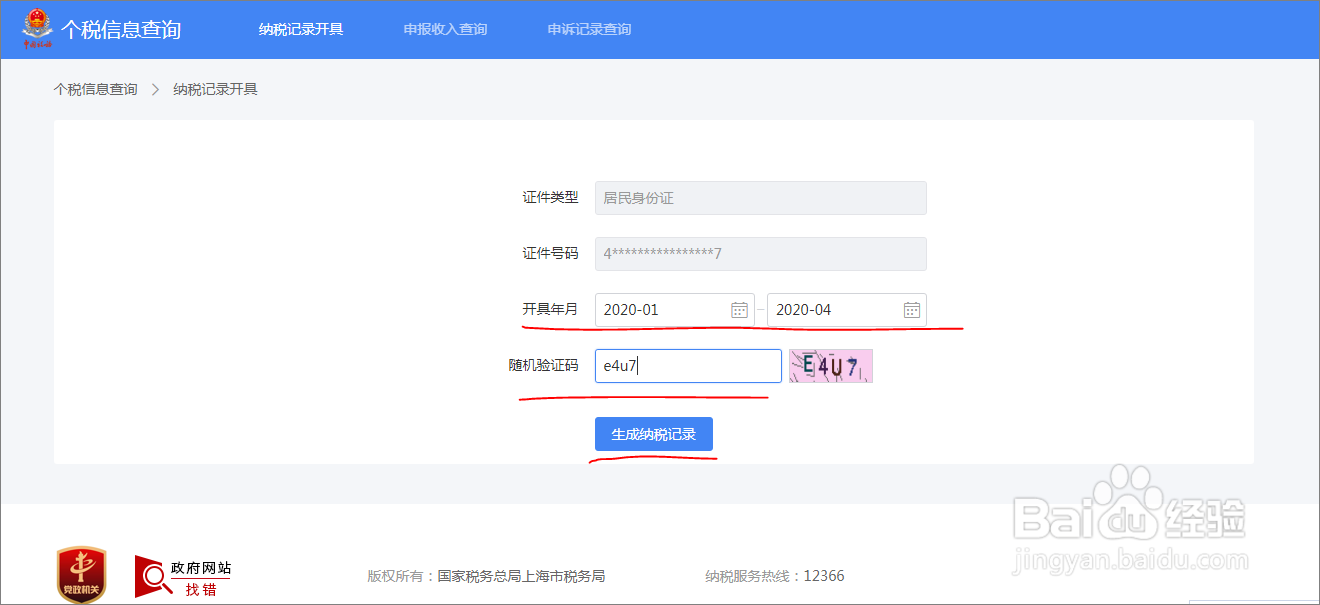The width and height of the screenshot is (1320, 605).
Task: Click the captcha image E4U7 to refresh
Action: 830,366
